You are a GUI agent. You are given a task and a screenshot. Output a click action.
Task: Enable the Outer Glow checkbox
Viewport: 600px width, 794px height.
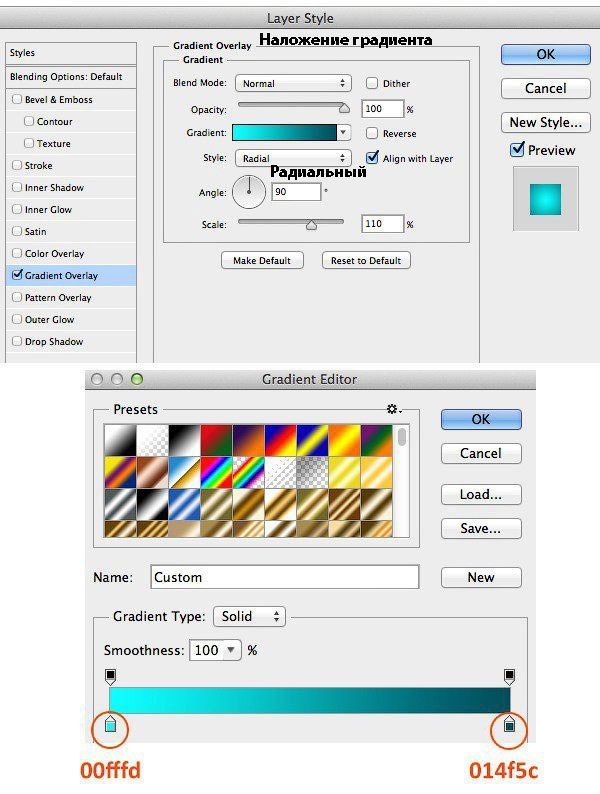pos(17,319)
